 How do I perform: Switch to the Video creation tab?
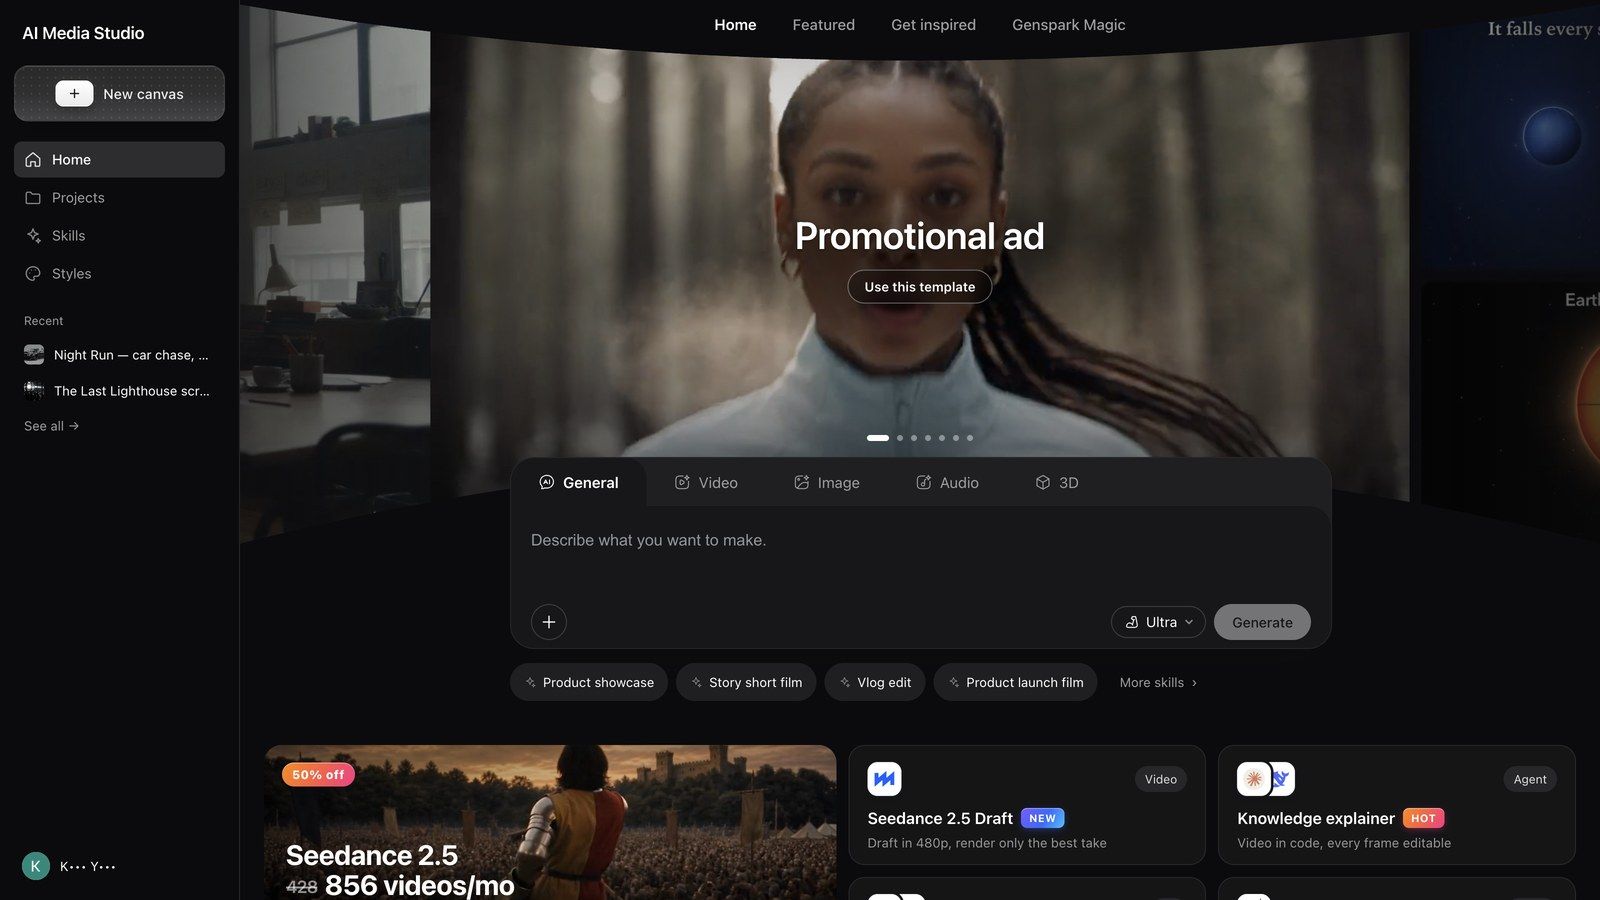(x=706, y=483)
